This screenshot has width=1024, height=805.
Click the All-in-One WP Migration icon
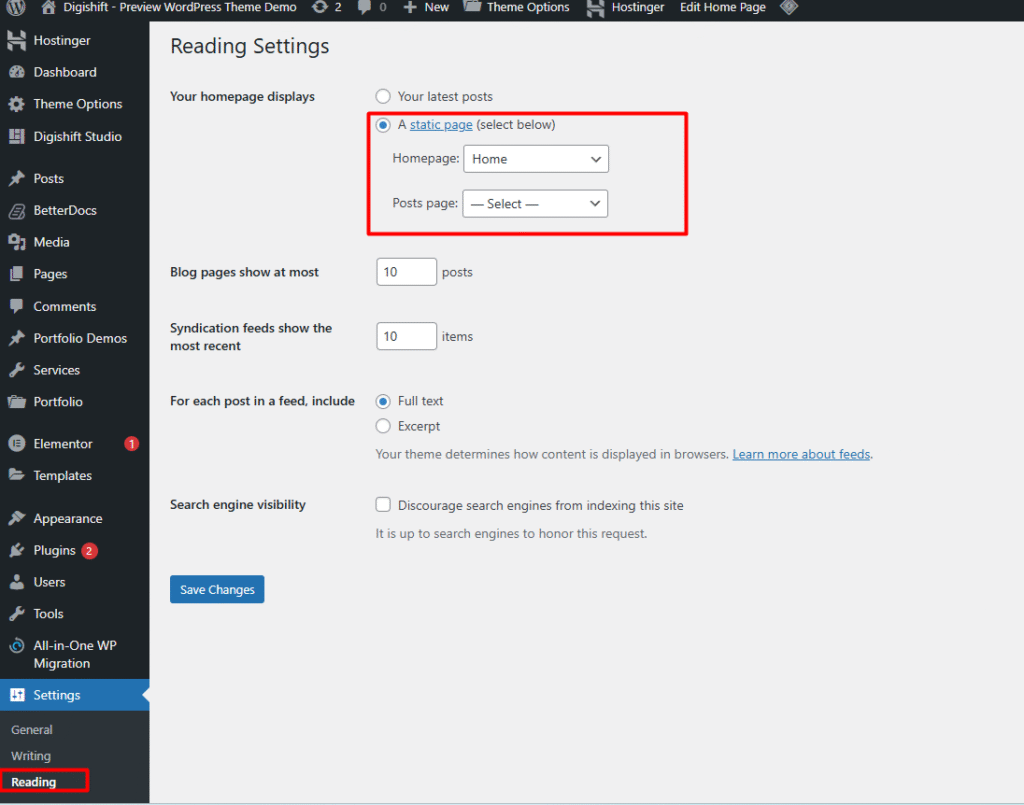(16, 646)
